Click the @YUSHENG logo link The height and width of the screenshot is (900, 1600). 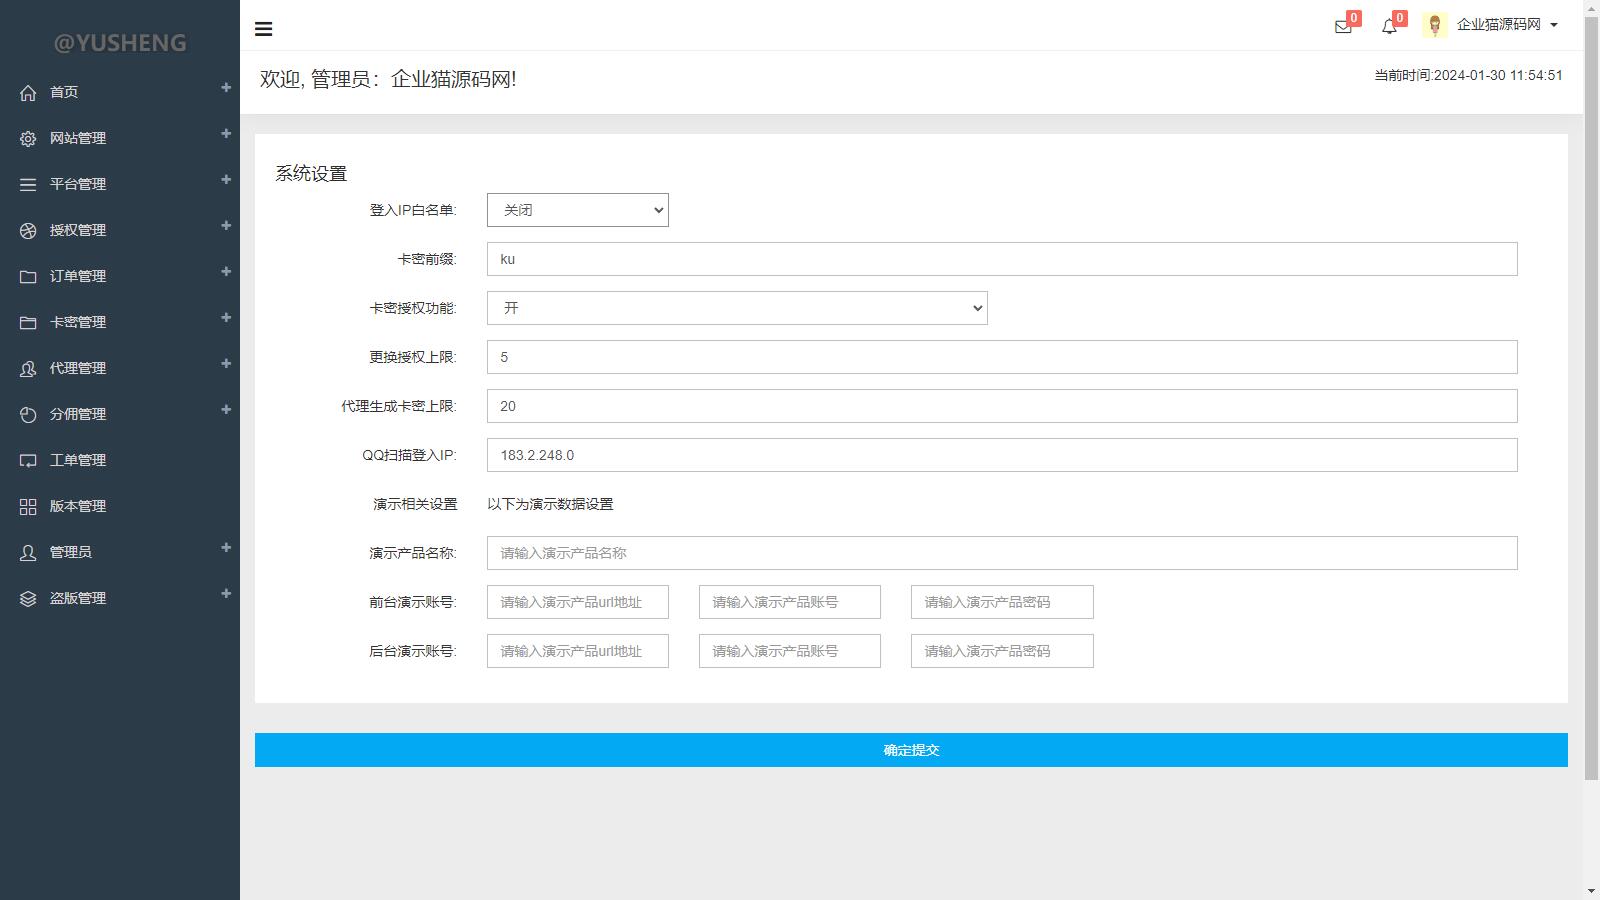[120, 43]
